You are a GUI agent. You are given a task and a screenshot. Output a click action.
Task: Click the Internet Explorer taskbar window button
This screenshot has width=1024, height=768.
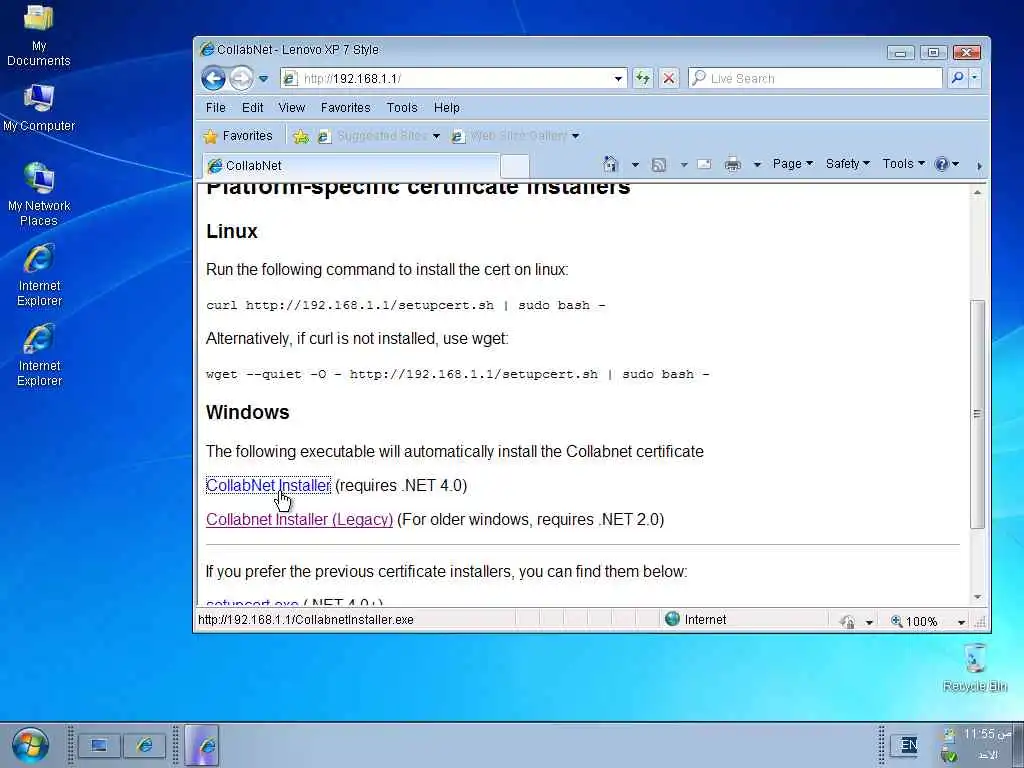tap(202, 745)
